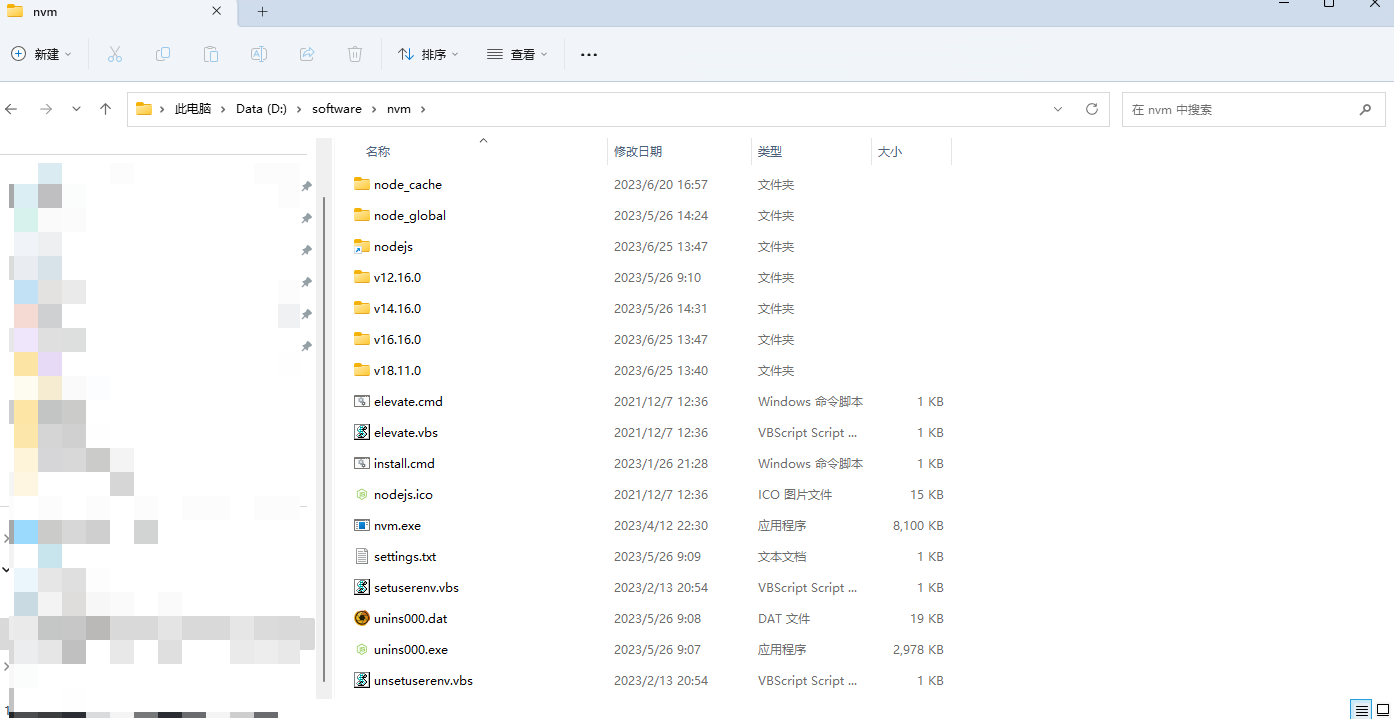The image size is (1394, 719).
Task: Click the Delete trash can icon
Action: [355, 54]
